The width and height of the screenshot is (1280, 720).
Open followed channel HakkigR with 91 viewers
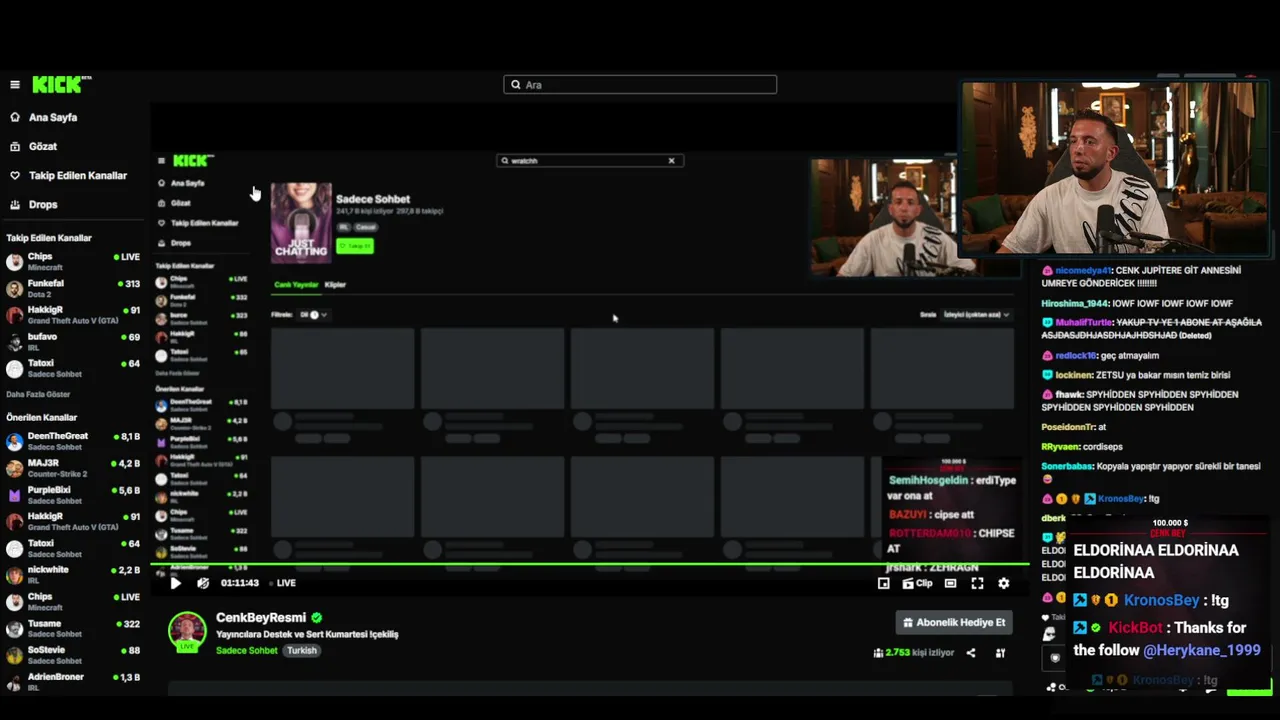coord(73,315)
